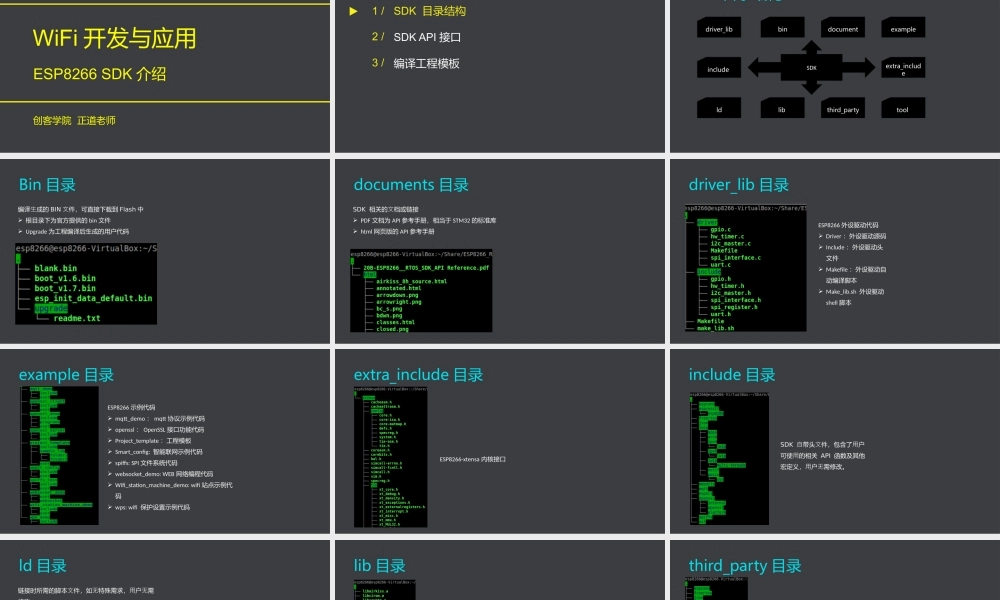The image size is (1000, 600).
Task: Click the extra_include box in the diagram
Action: [x=903, y=68]
